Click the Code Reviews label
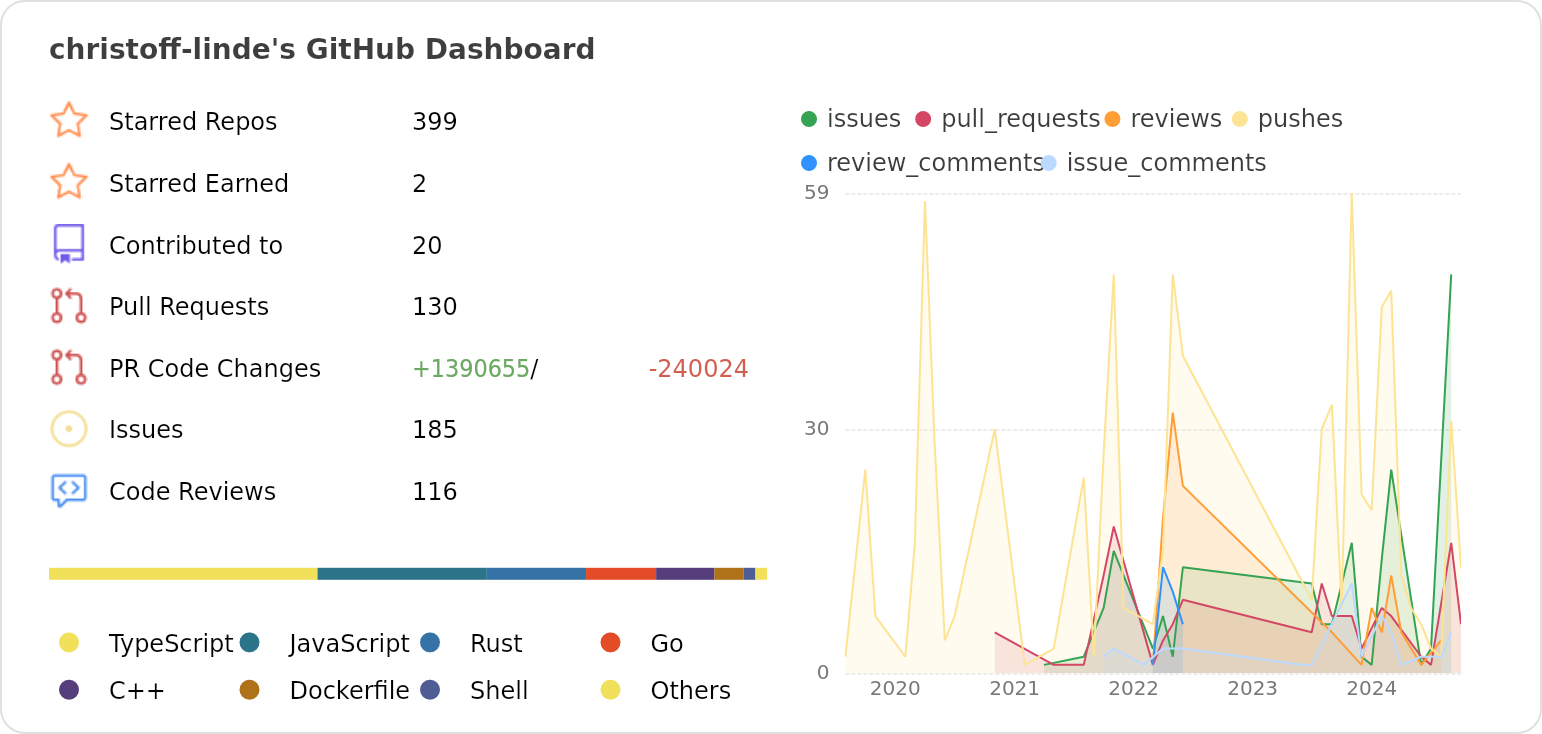The height and width of the screenshot is (734, 1542). 192,492
